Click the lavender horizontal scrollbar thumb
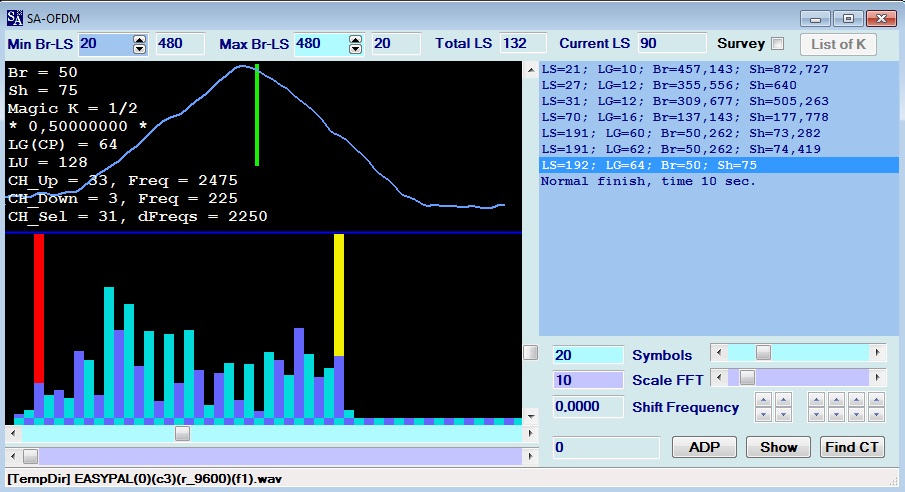Image resolution: width=905 pixels, height=492 pixels. pyautogui.click(x=31, y=457)
